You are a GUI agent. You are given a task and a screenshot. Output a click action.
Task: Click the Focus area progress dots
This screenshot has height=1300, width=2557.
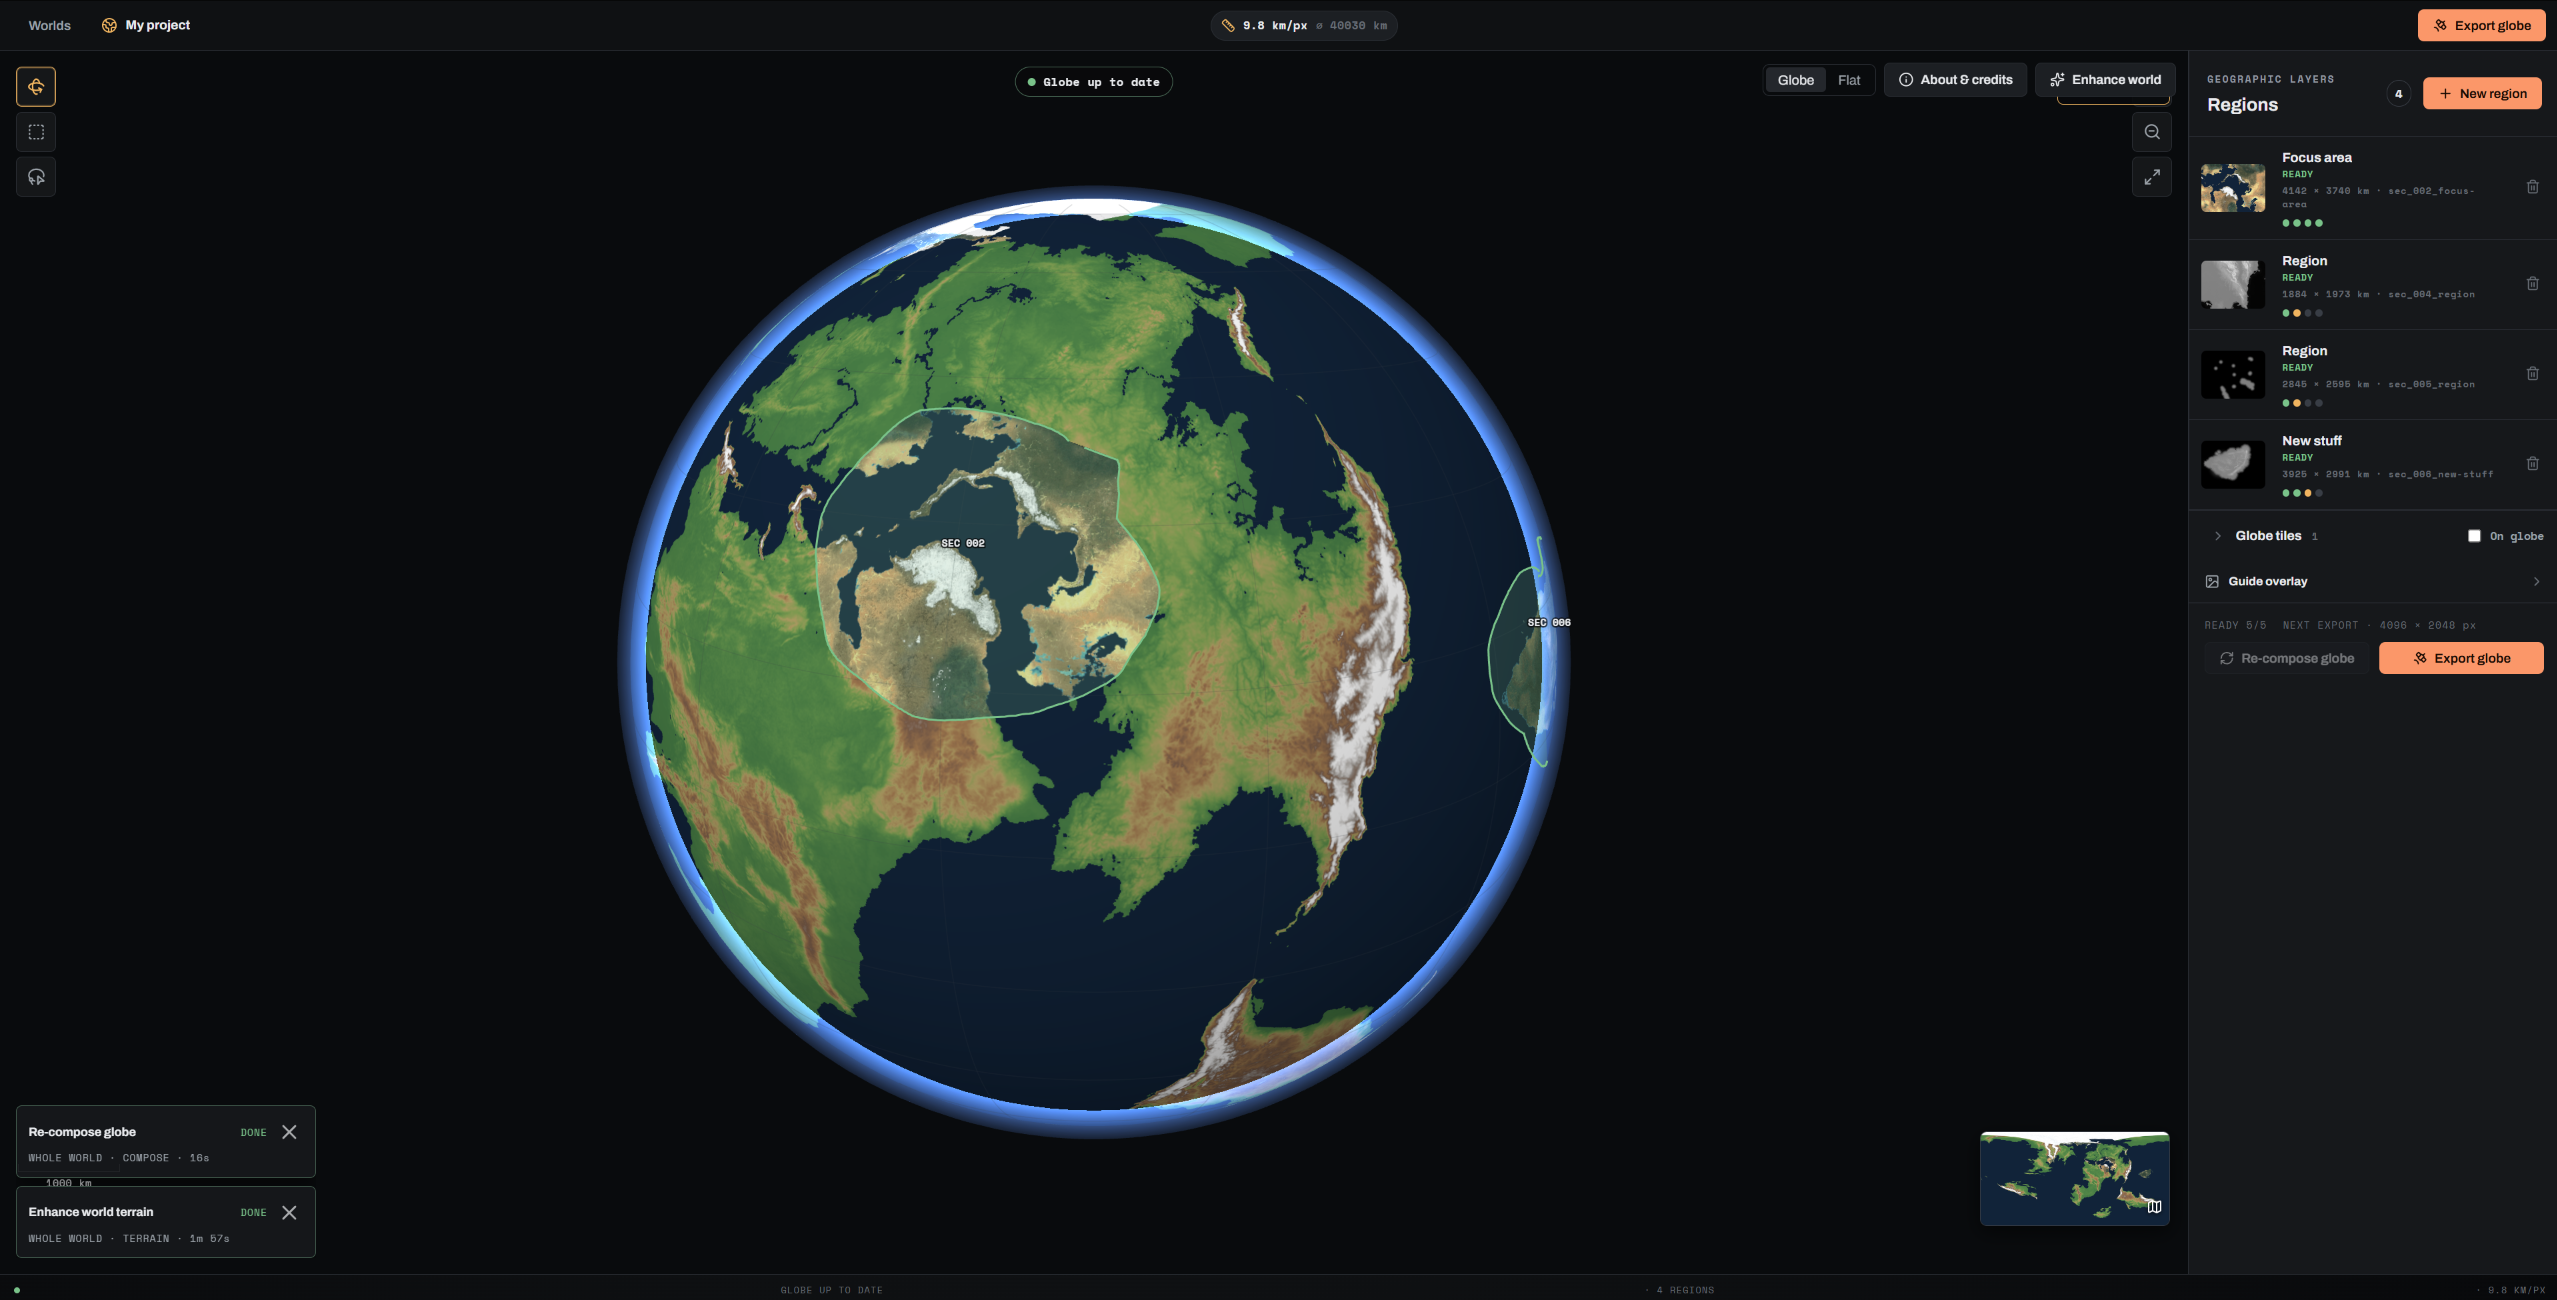[x=2303, y=223]
